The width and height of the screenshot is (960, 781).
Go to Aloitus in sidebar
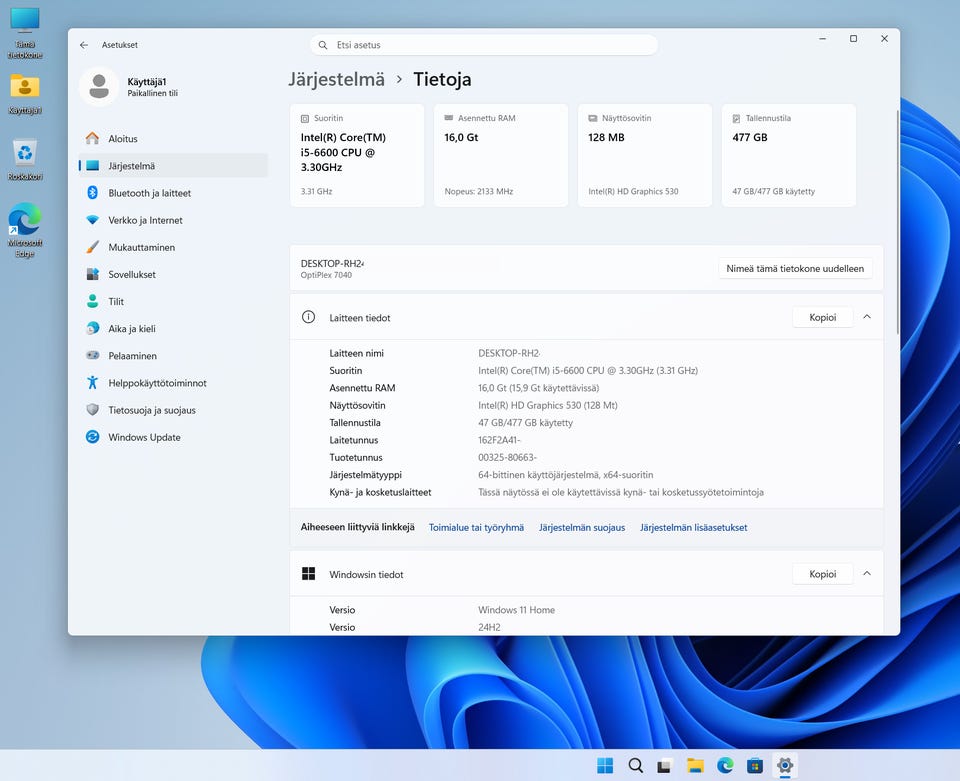coord(174,138)
